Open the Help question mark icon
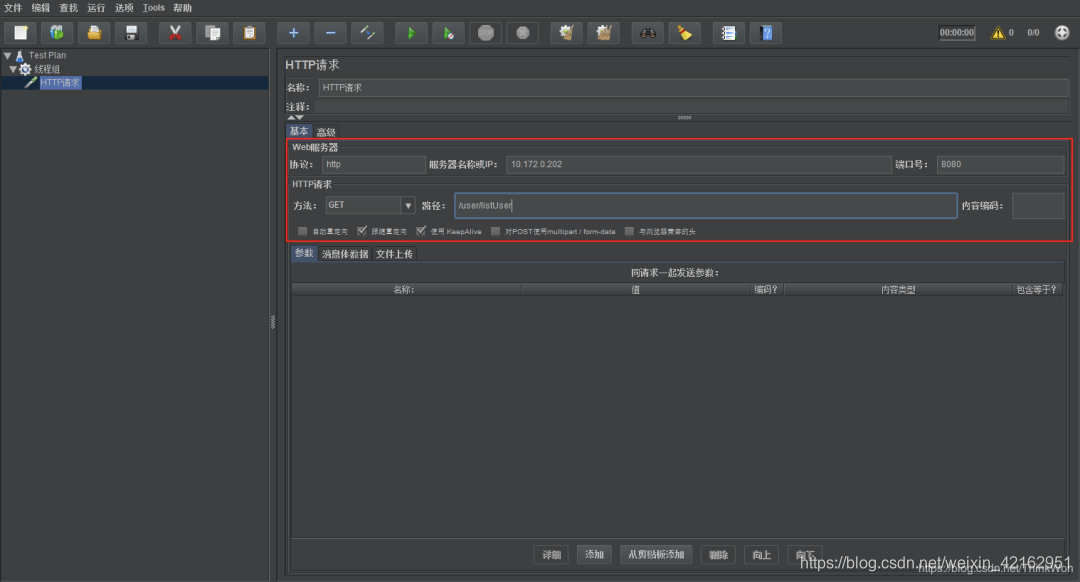Viewport: 1080px width, 582px height. click(766, 32)
